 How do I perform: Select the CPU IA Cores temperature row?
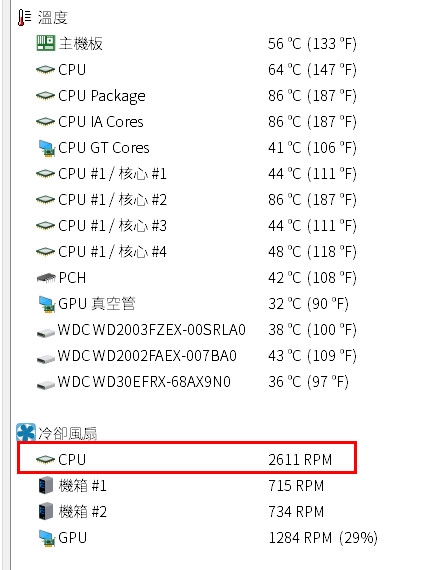(196, 122)
